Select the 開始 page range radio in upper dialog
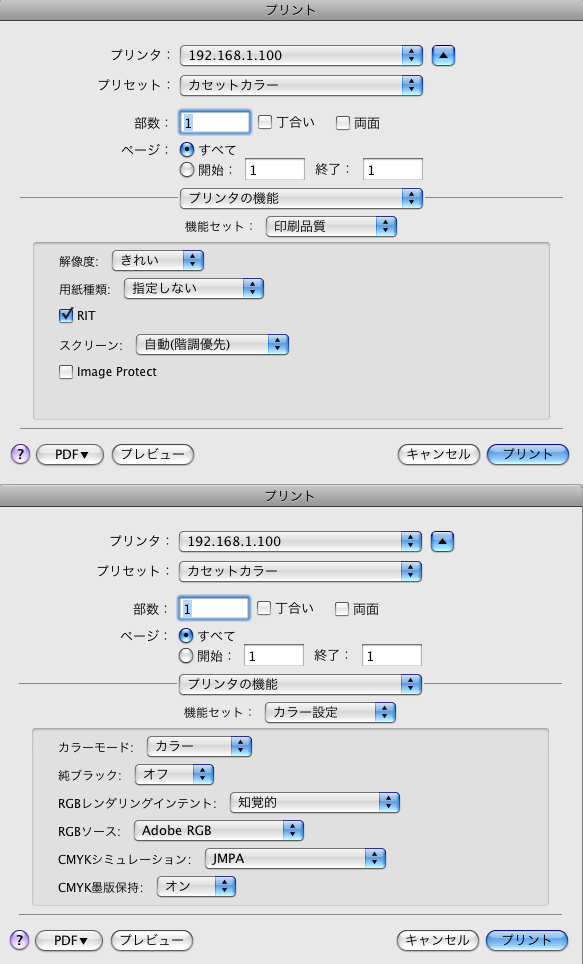Image resolution: width=583 pixels, height=964 pixels. tap(186, 169)
